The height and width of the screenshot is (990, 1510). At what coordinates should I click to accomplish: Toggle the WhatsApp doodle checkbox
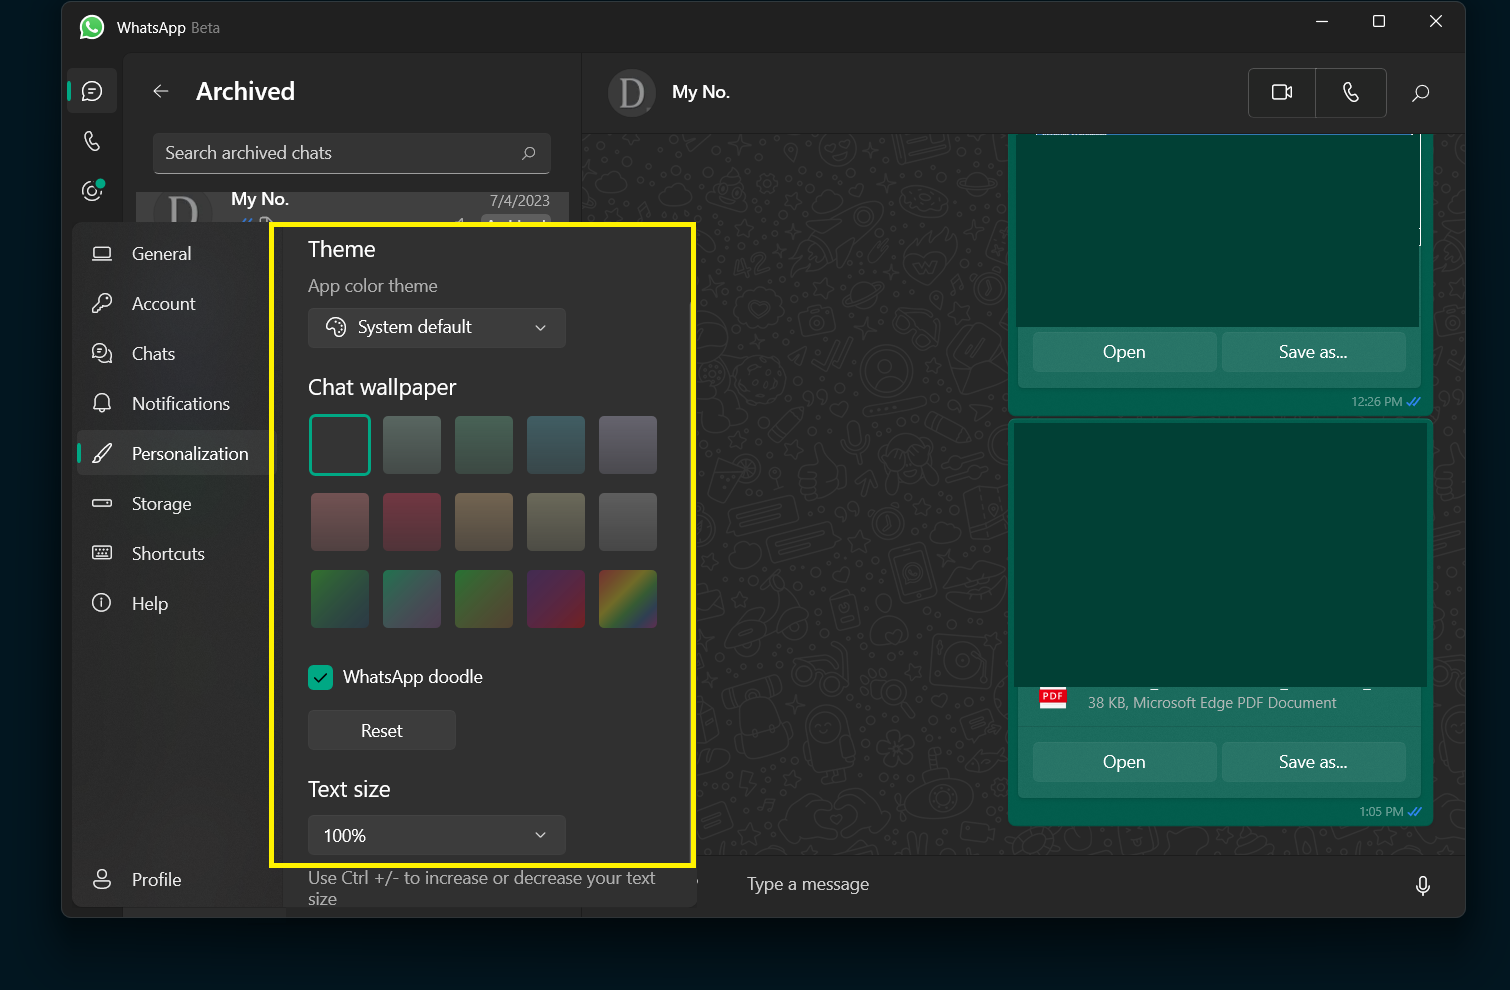point(320,678)
